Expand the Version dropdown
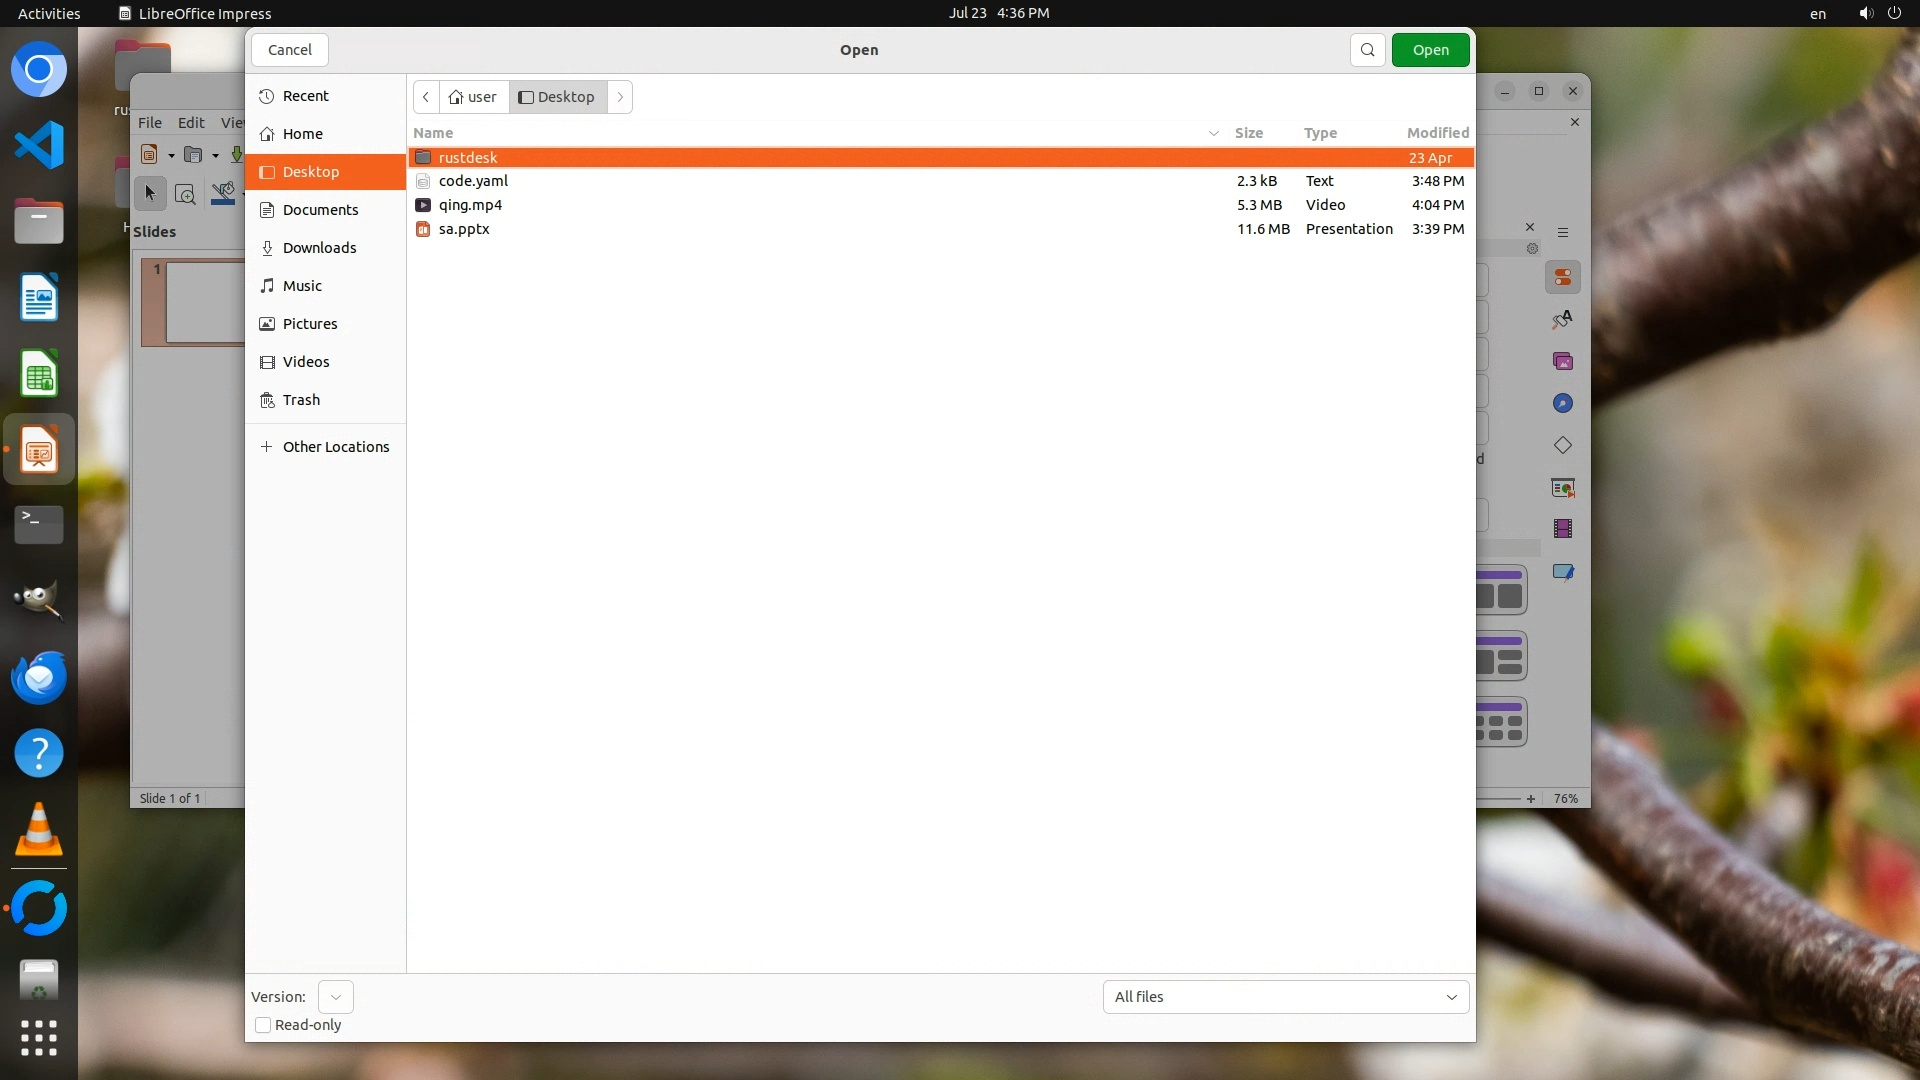 [x=335, y=997]
